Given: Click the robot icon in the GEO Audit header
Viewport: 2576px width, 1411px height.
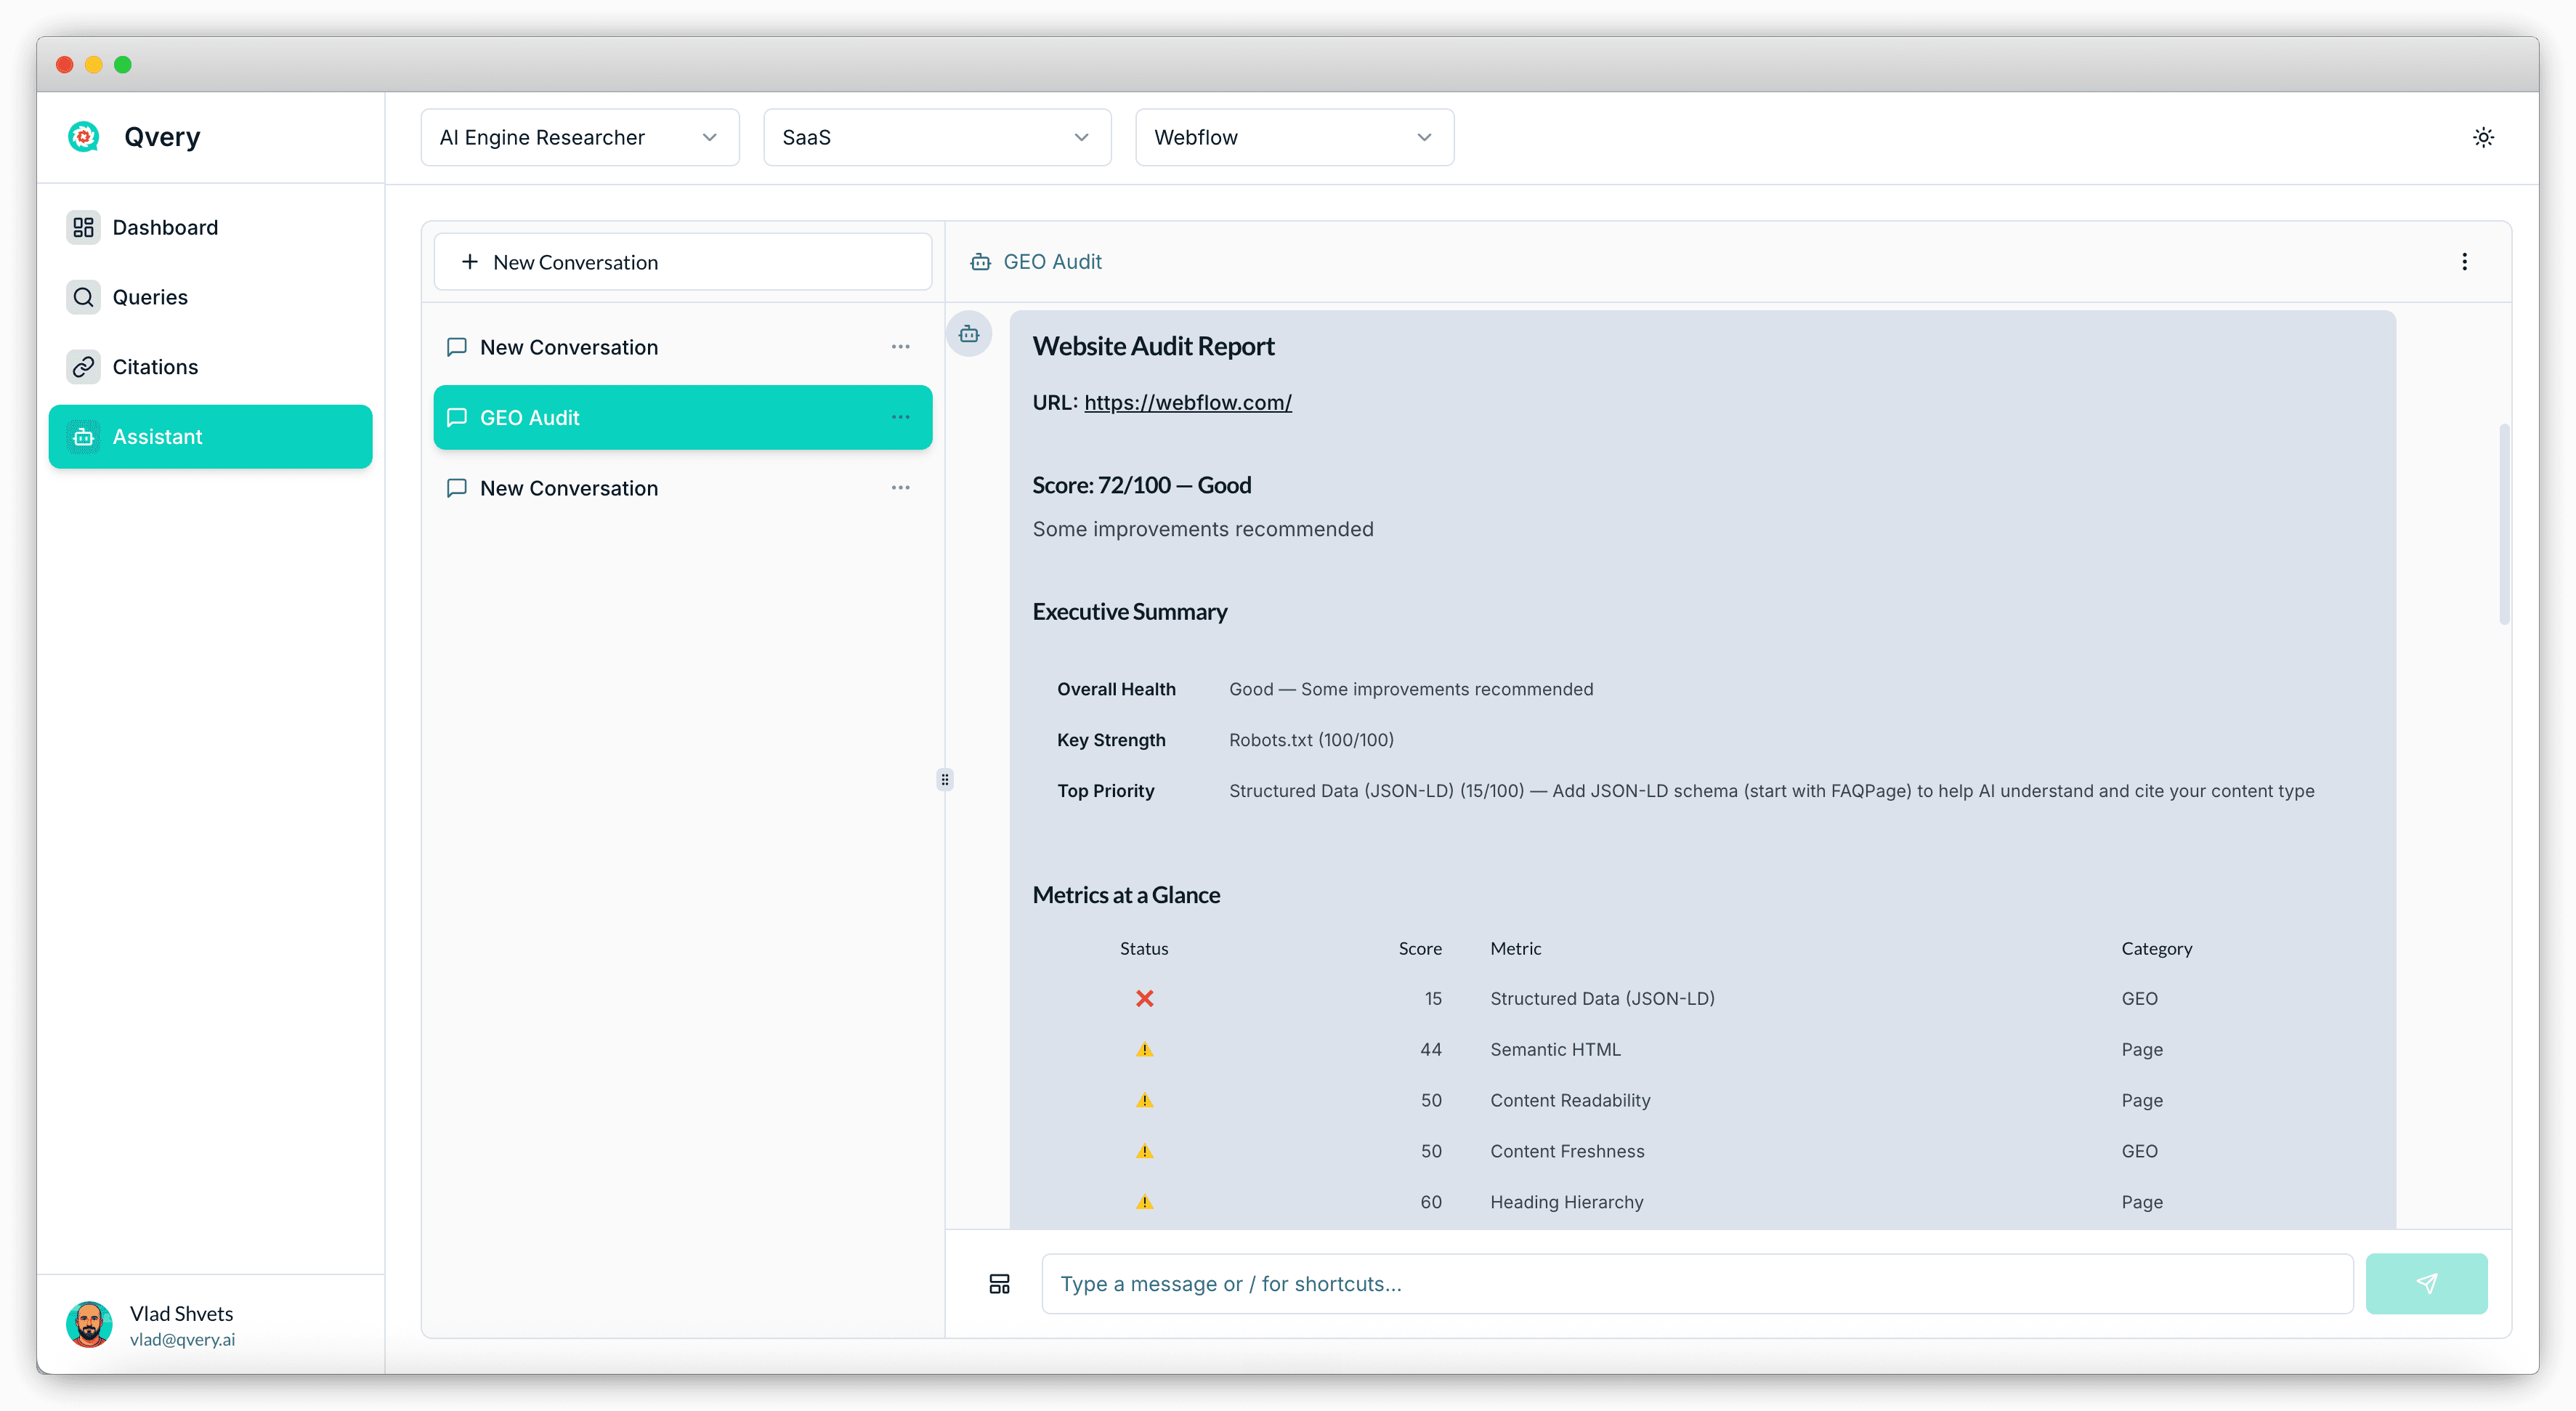Looking at the screenshot, I should [981, 262].
